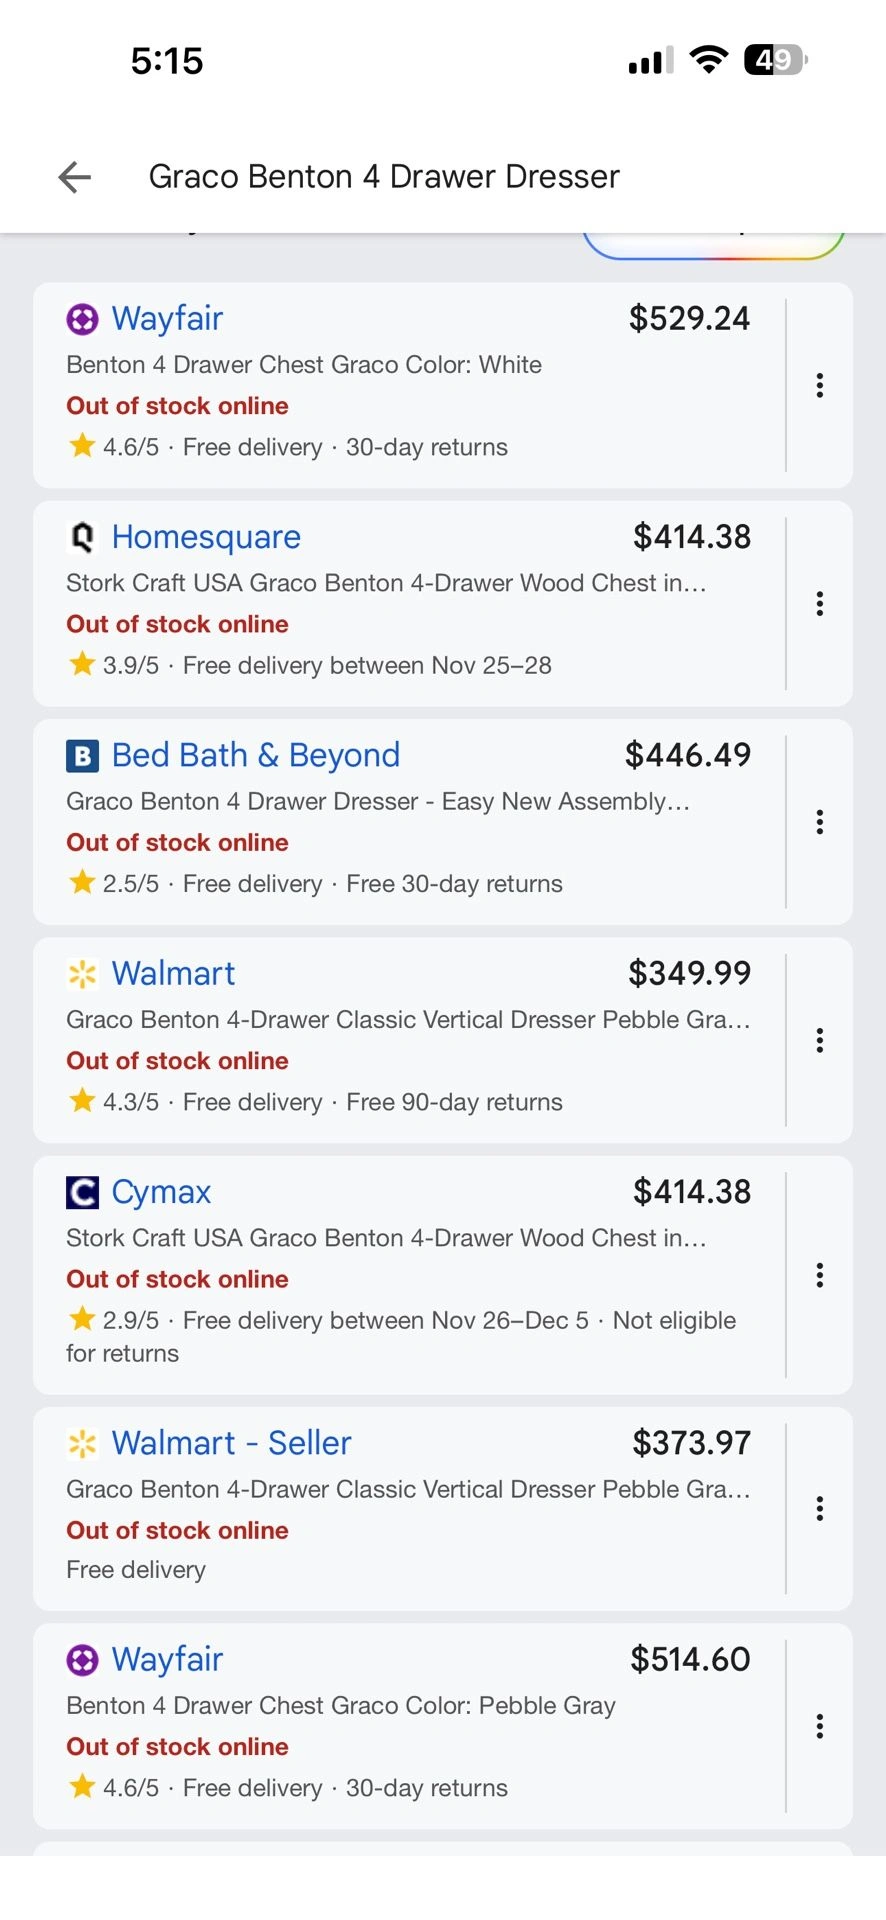The height and width of the screenshot is (1920, 886).
Task: Open the Wayfair $529.24 store link
Action: point(167,319)
